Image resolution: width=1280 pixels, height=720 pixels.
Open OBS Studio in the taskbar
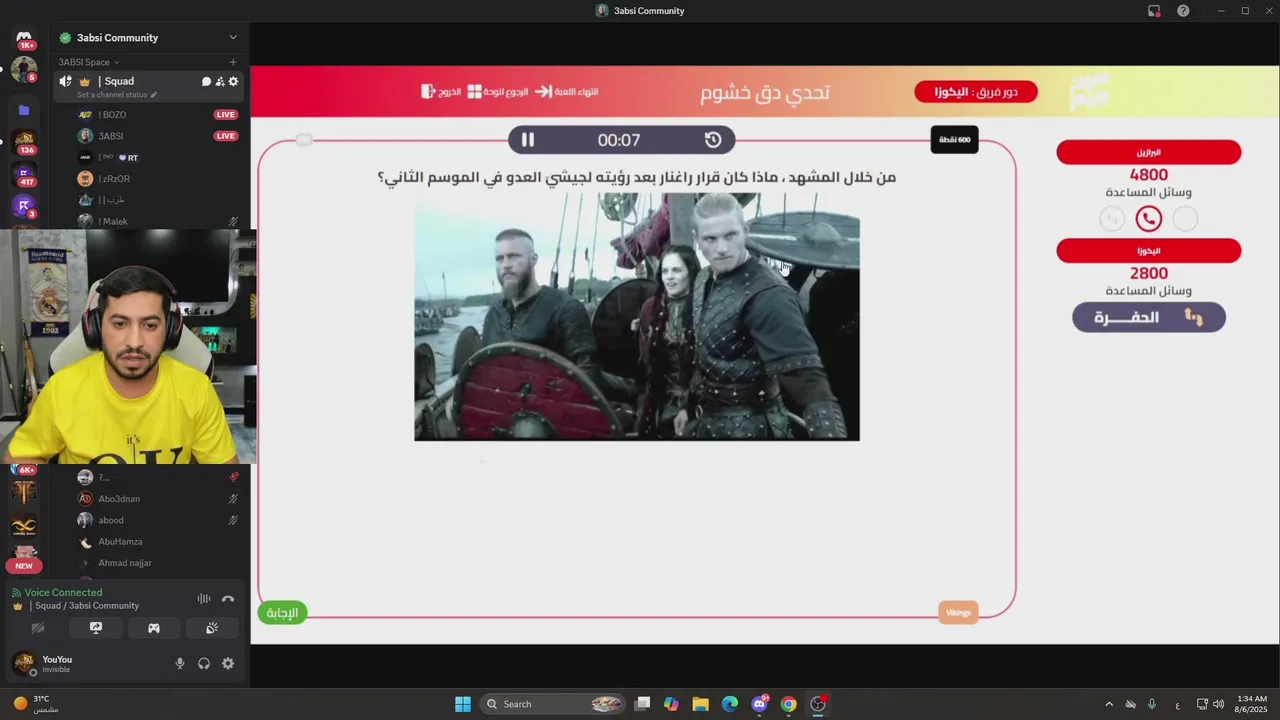(818, 704)
